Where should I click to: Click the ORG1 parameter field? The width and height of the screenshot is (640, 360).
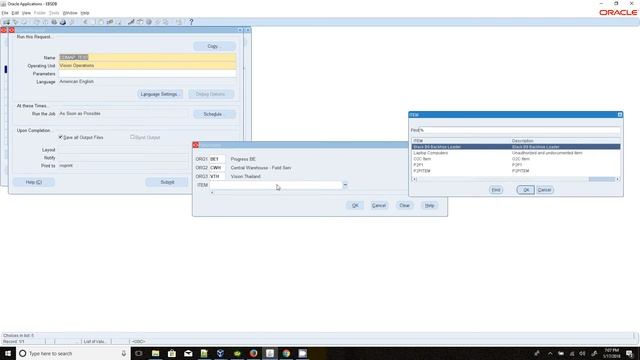tap(217, 159)
